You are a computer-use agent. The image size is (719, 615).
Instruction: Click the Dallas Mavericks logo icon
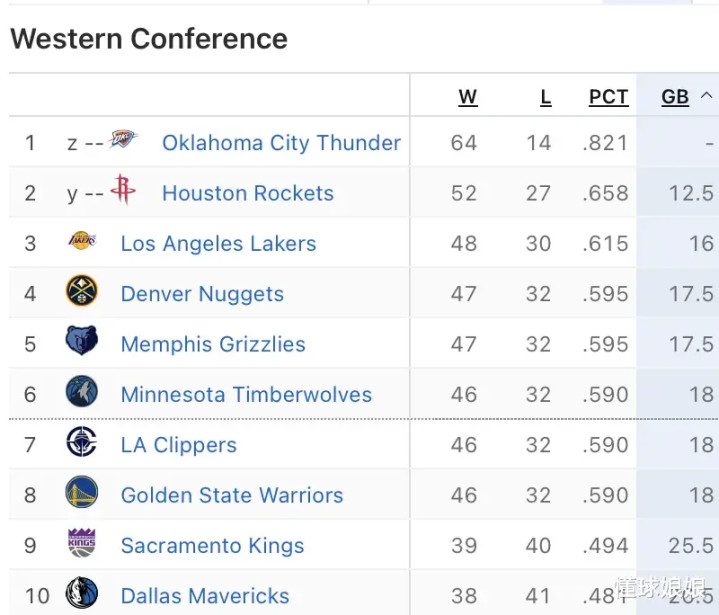click(x=82, y=594)
